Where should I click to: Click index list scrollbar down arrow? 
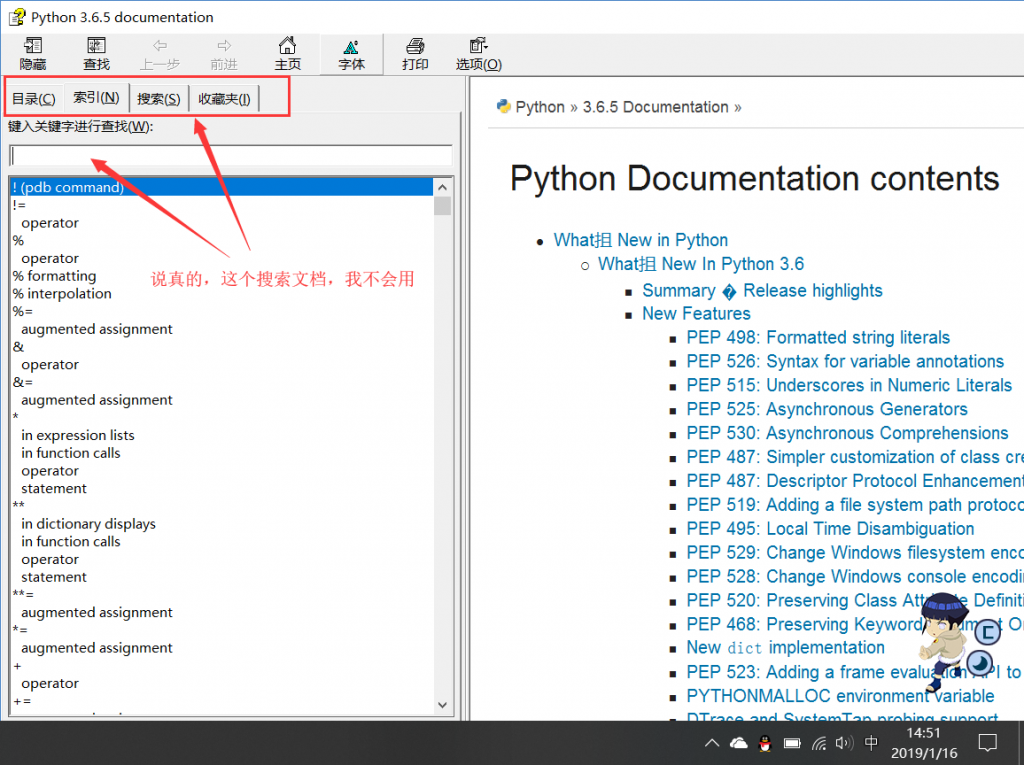tap(443, 706)
